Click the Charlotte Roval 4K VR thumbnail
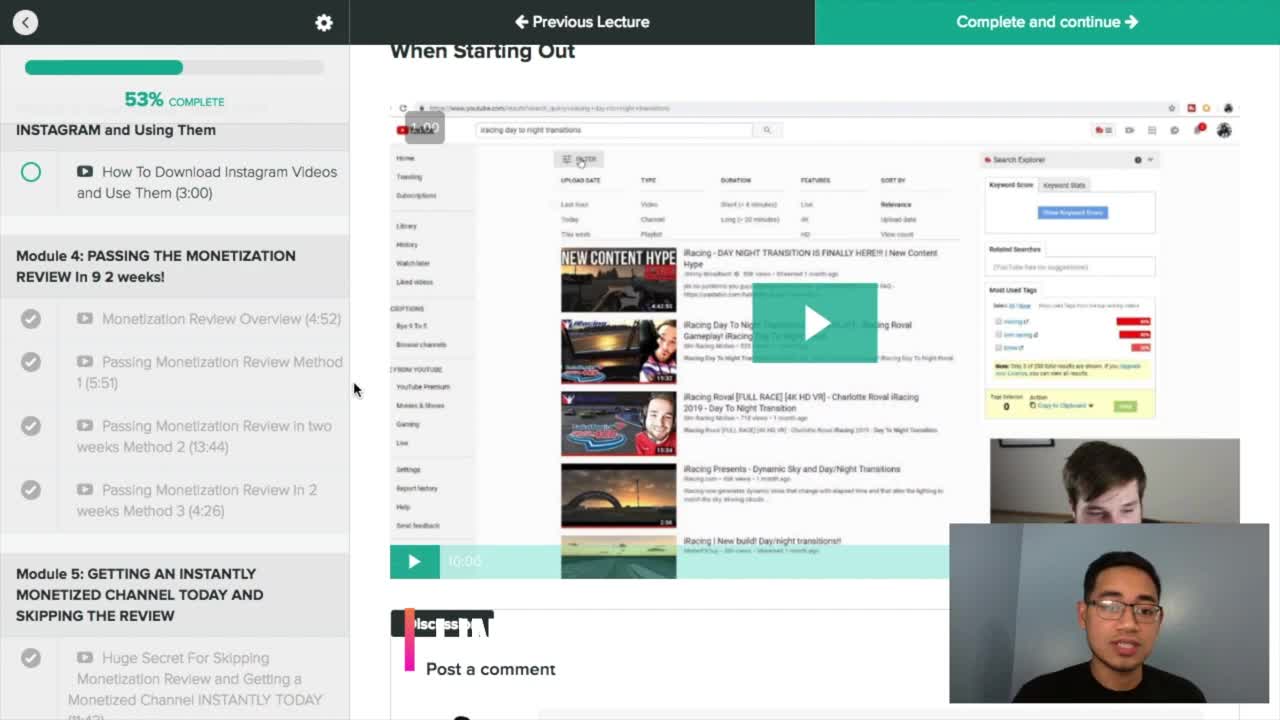The height and width of the screenshot is (720, 1280). coord(618,424)
